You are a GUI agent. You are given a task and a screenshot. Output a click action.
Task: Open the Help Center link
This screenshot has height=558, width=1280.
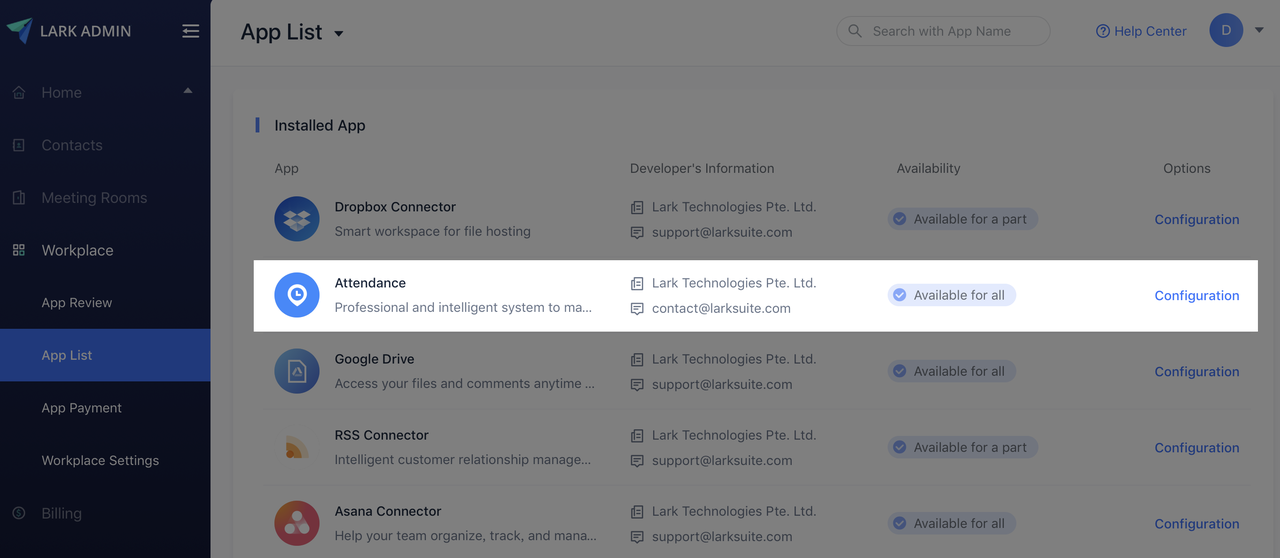[x=1141, y=31]
